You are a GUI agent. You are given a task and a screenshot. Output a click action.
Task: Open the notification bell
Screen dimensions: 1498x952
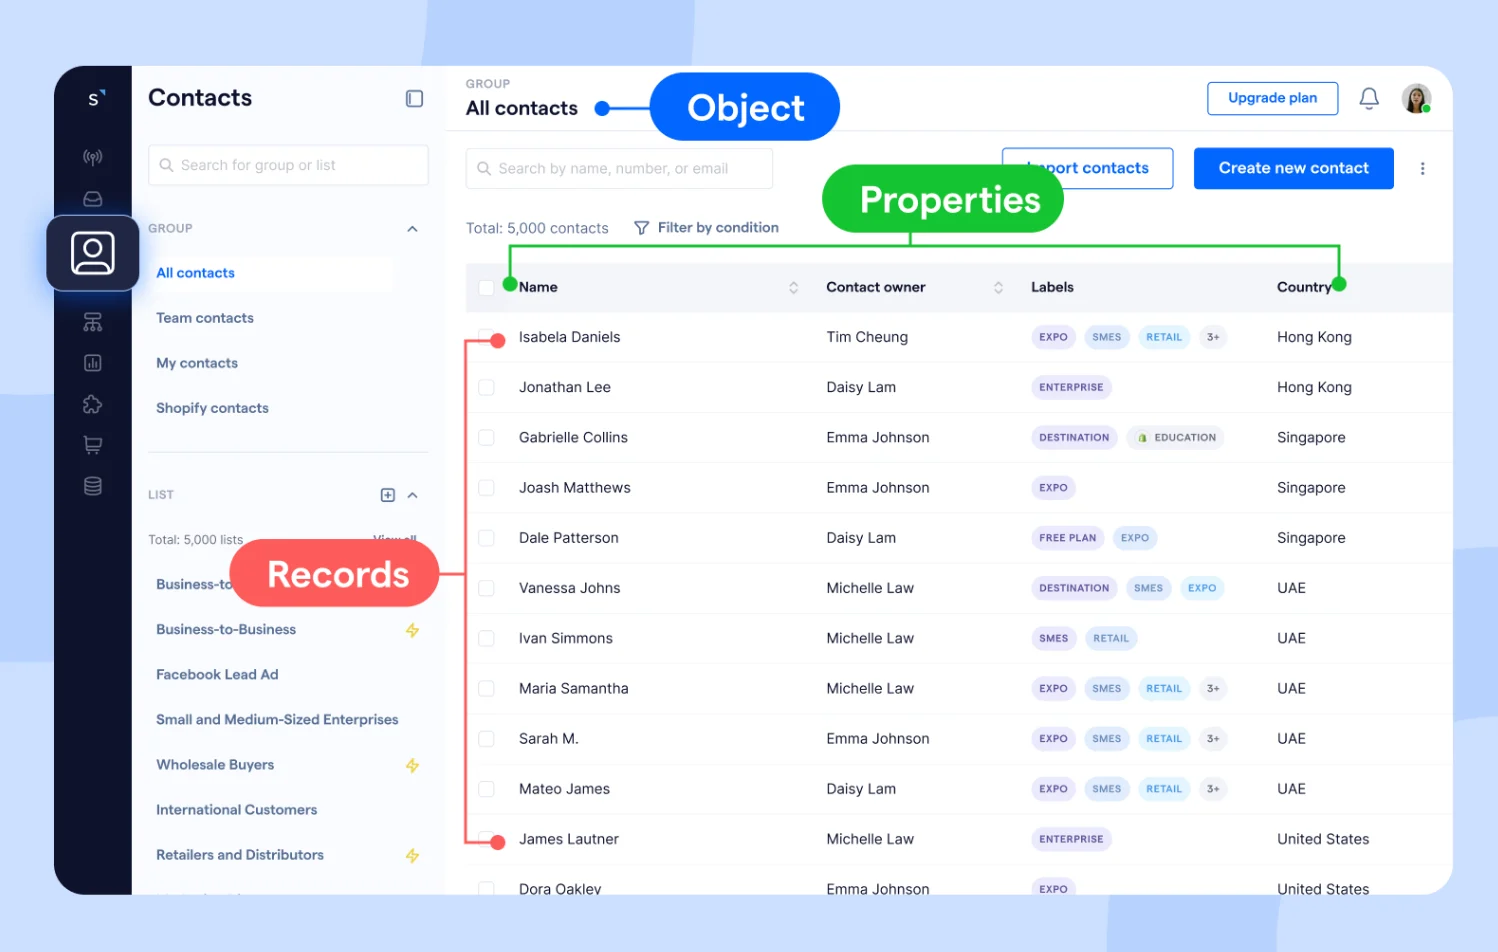click(x=1368, y=98)
